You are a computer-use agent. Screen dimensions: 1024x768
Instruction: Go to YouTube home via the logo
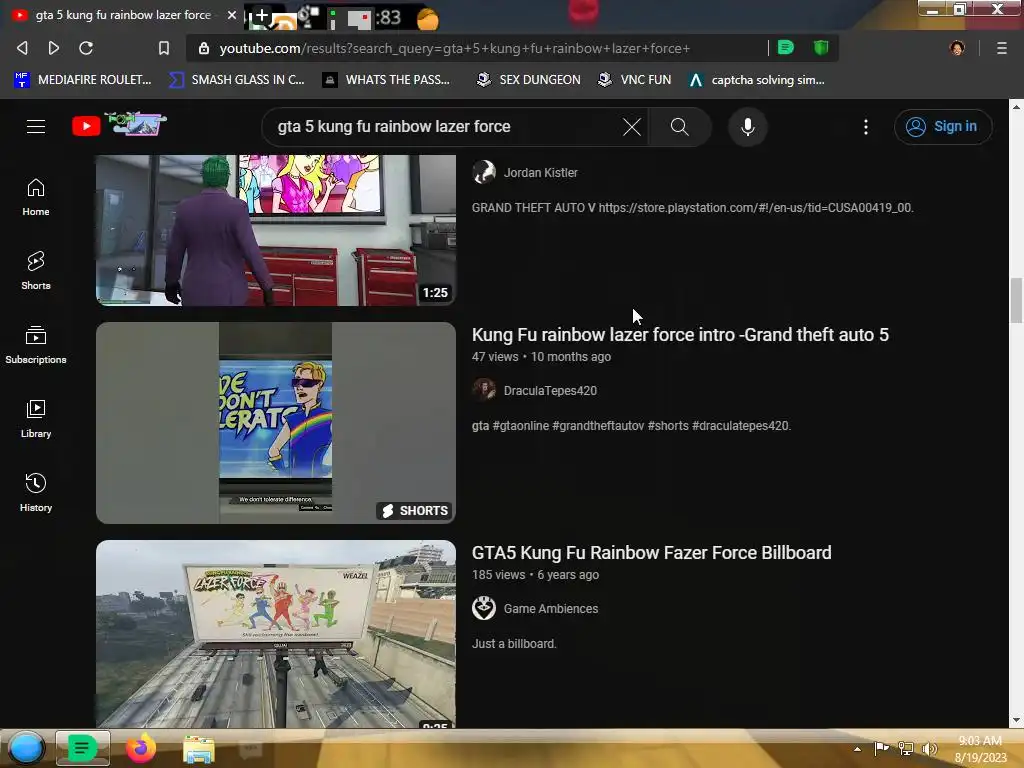[119, 125]
